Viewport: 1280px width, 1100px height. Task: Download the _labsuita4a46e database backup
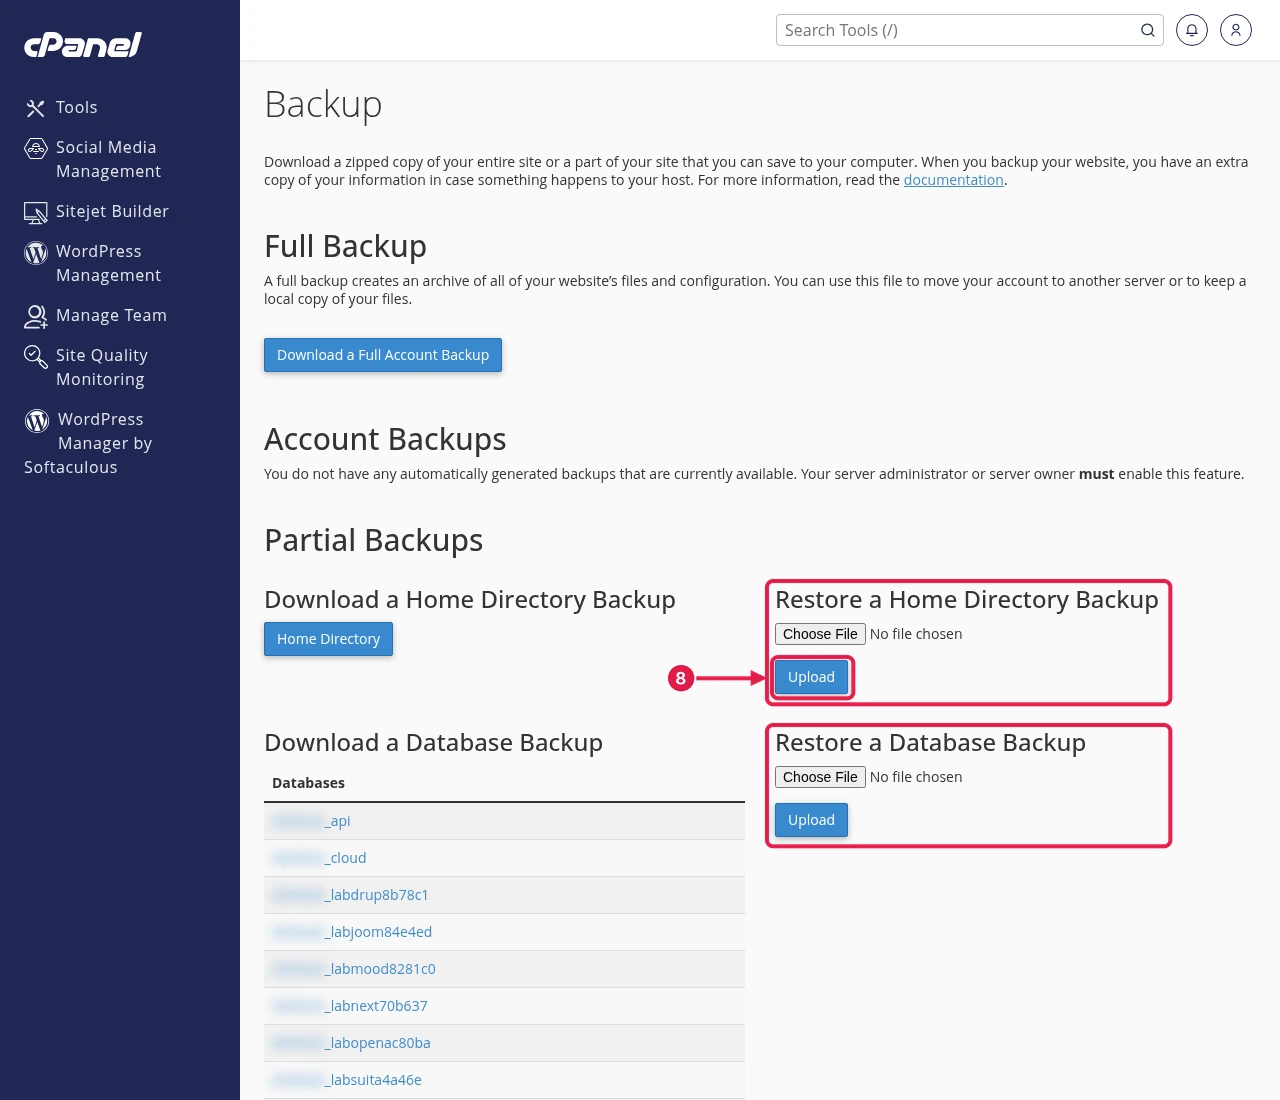pos(347,1080)
